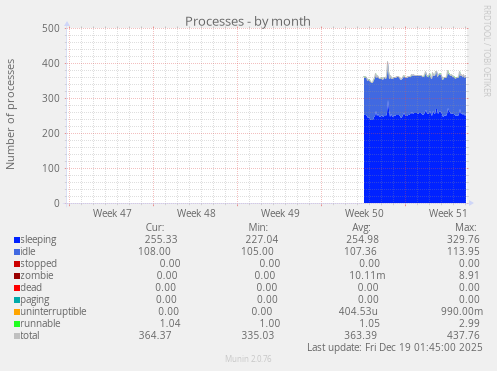497x371 pixels.
Task: Click sleeping current value 255.33
Action: click(x=161, y=239)
